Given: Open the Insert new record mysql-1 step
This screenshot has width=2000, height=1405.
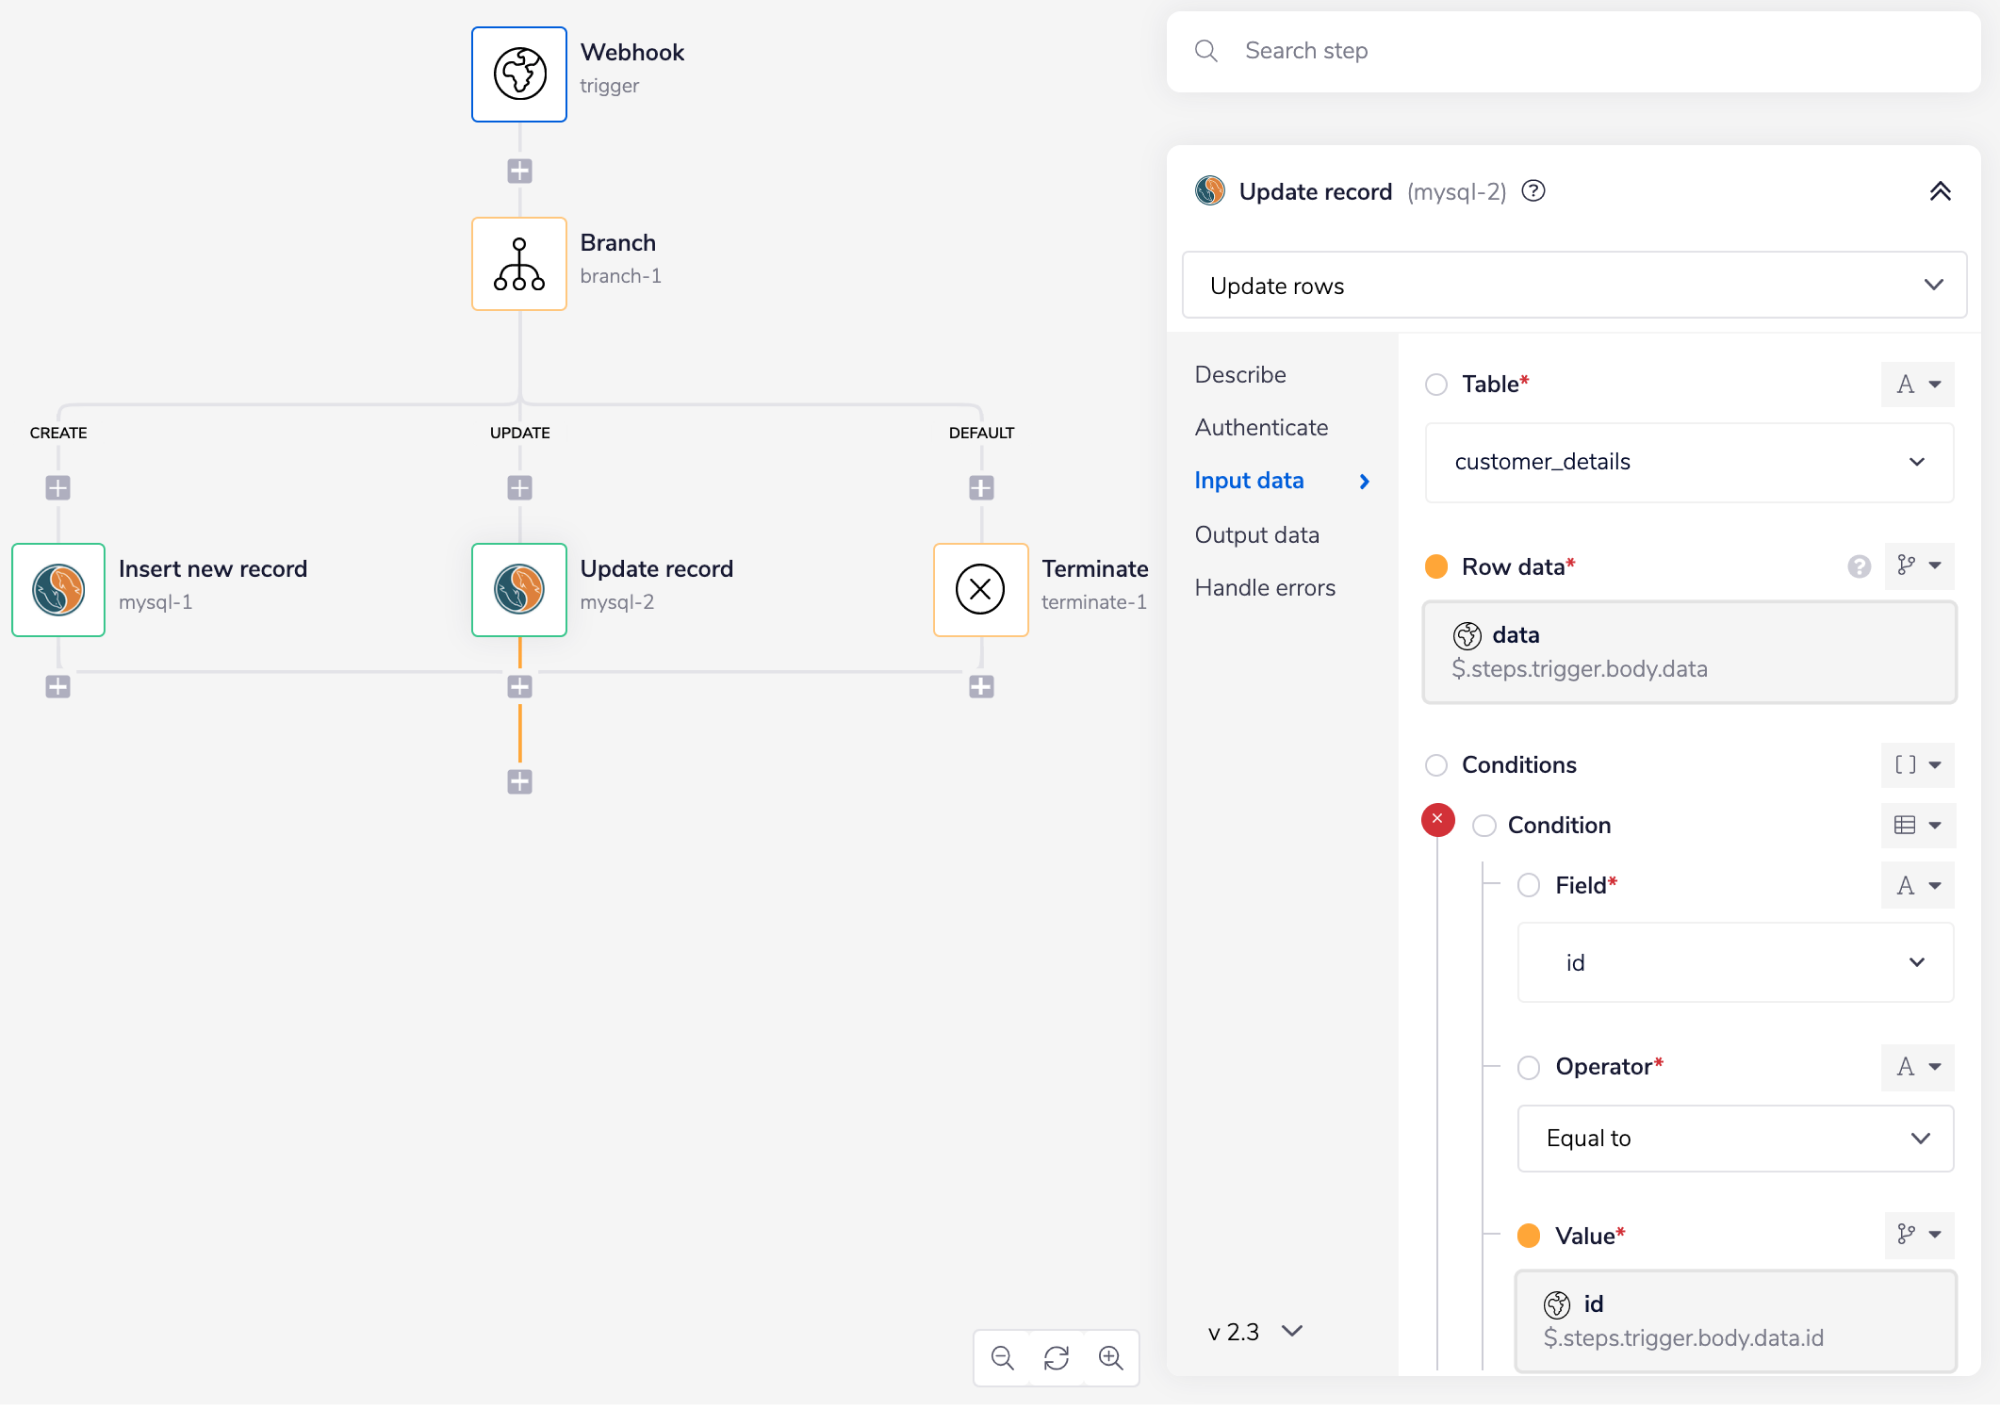Looking at the screenshot, I should tap(58, 590).
